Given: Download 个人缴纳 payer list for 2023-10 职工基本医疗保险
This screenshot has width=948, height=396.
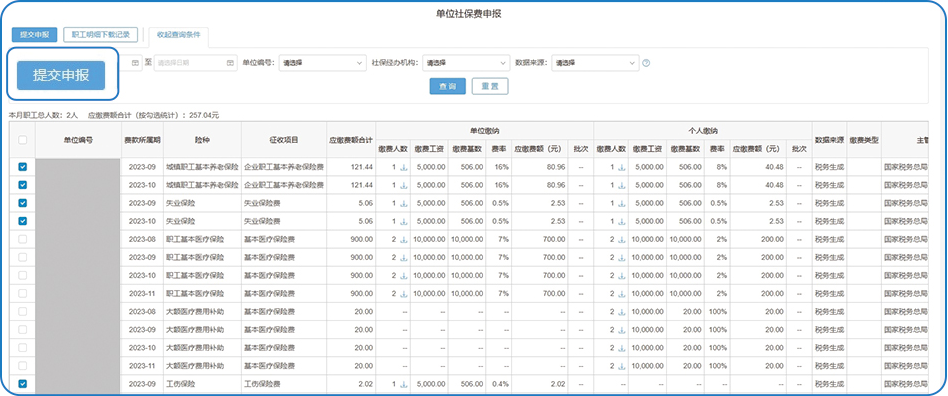Looking at the screenshot, I should point(622,276).
